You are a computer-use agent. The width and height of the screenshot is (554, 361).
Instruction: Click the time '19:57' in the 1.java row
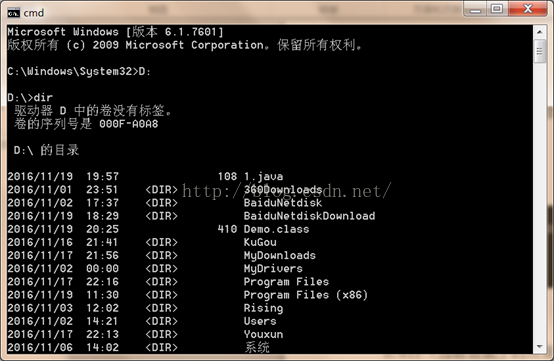point(102,177)
